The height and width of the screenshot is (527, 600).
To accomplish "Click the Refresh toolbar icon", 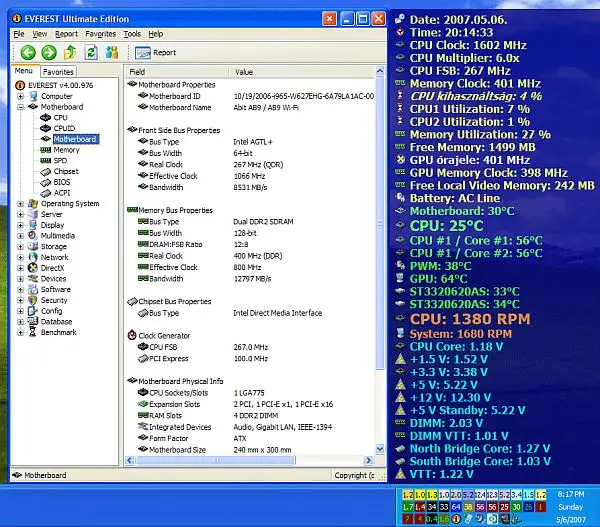I will [x=91, y=52].
